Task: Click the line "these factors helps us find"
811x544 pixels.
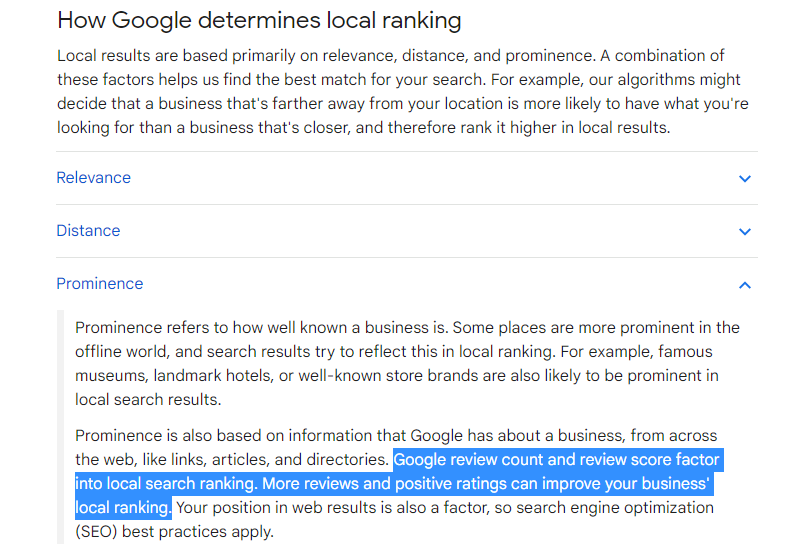Action: click(398, 80)
